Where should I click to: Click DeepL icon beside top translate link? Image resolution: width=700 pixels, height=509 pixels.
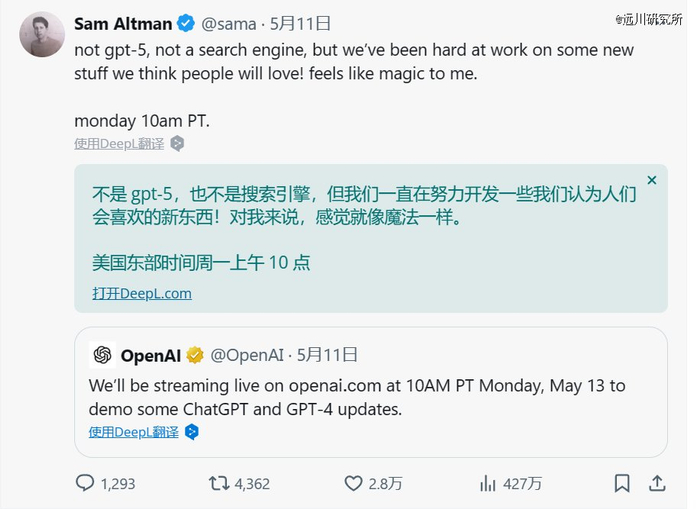click(x=178, y=144)
